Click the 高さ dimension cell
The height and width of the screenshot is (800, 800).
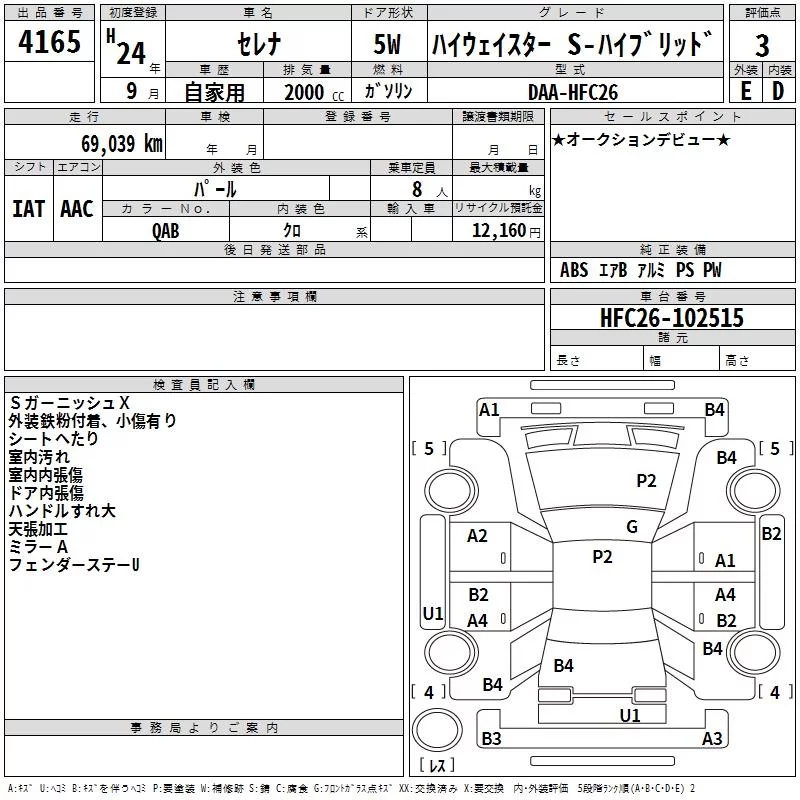pyautogui.click(x=757, y=360)
